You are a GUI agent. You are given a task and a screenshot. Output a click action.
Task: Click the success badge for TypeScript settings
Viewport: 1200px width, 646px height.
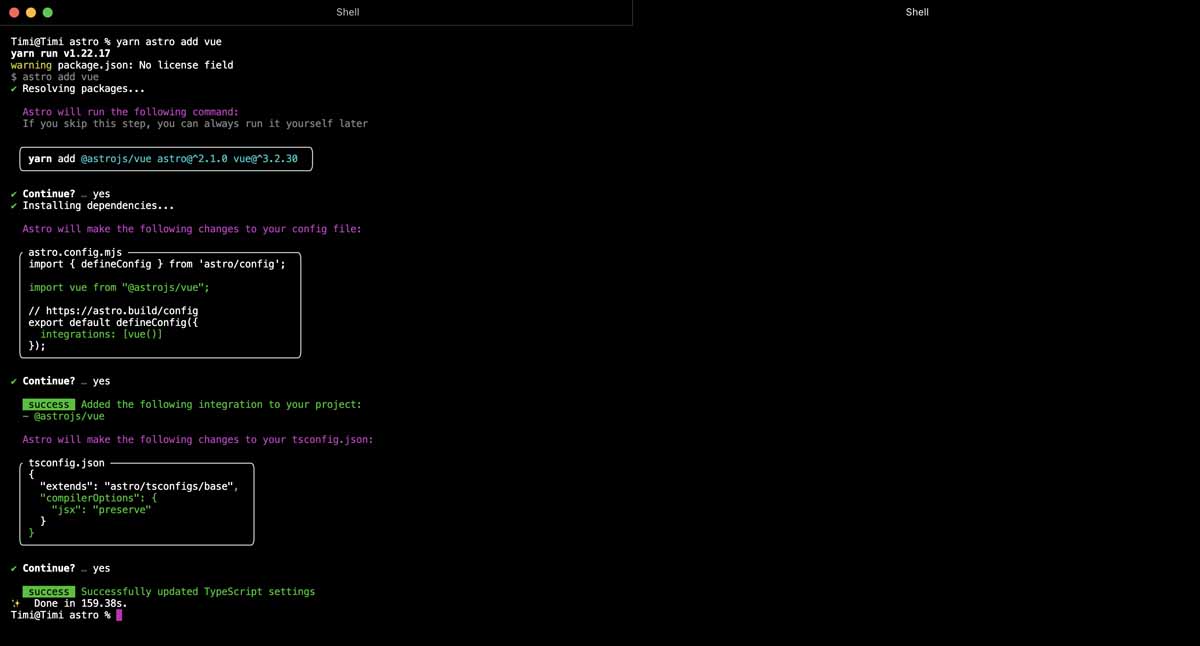pos(48,591)
